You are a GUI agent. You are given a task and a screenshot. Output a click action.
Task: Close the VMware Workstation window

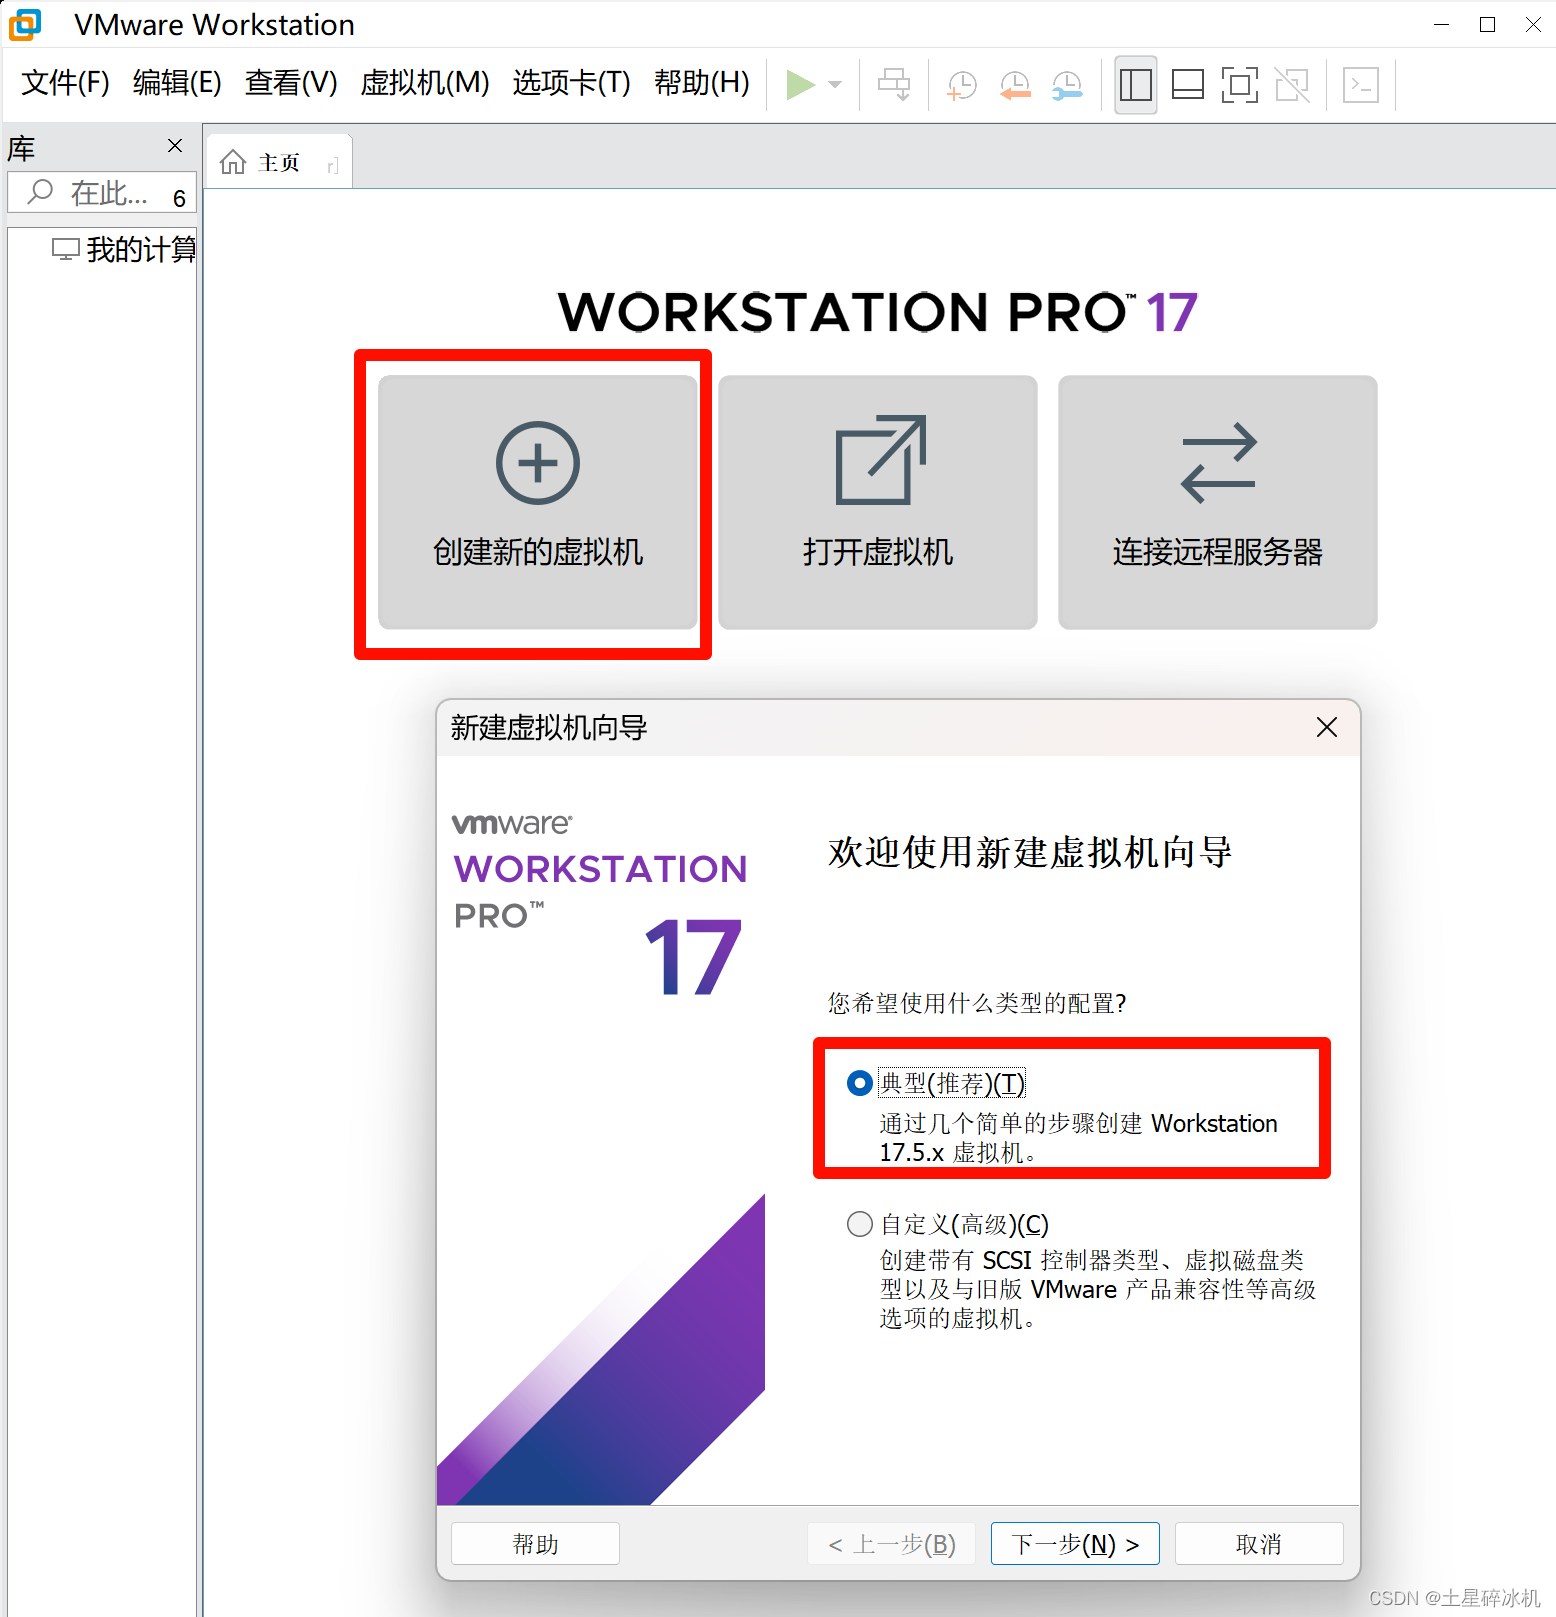point(1533,24)
